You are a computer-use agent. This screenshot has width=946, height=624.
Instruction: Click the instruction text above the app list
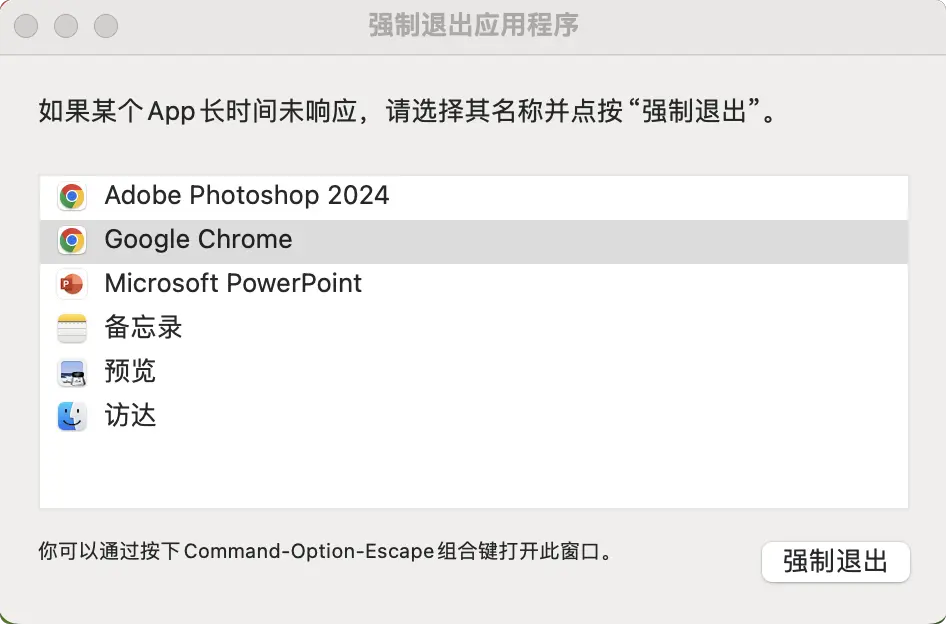coord(407,111)
